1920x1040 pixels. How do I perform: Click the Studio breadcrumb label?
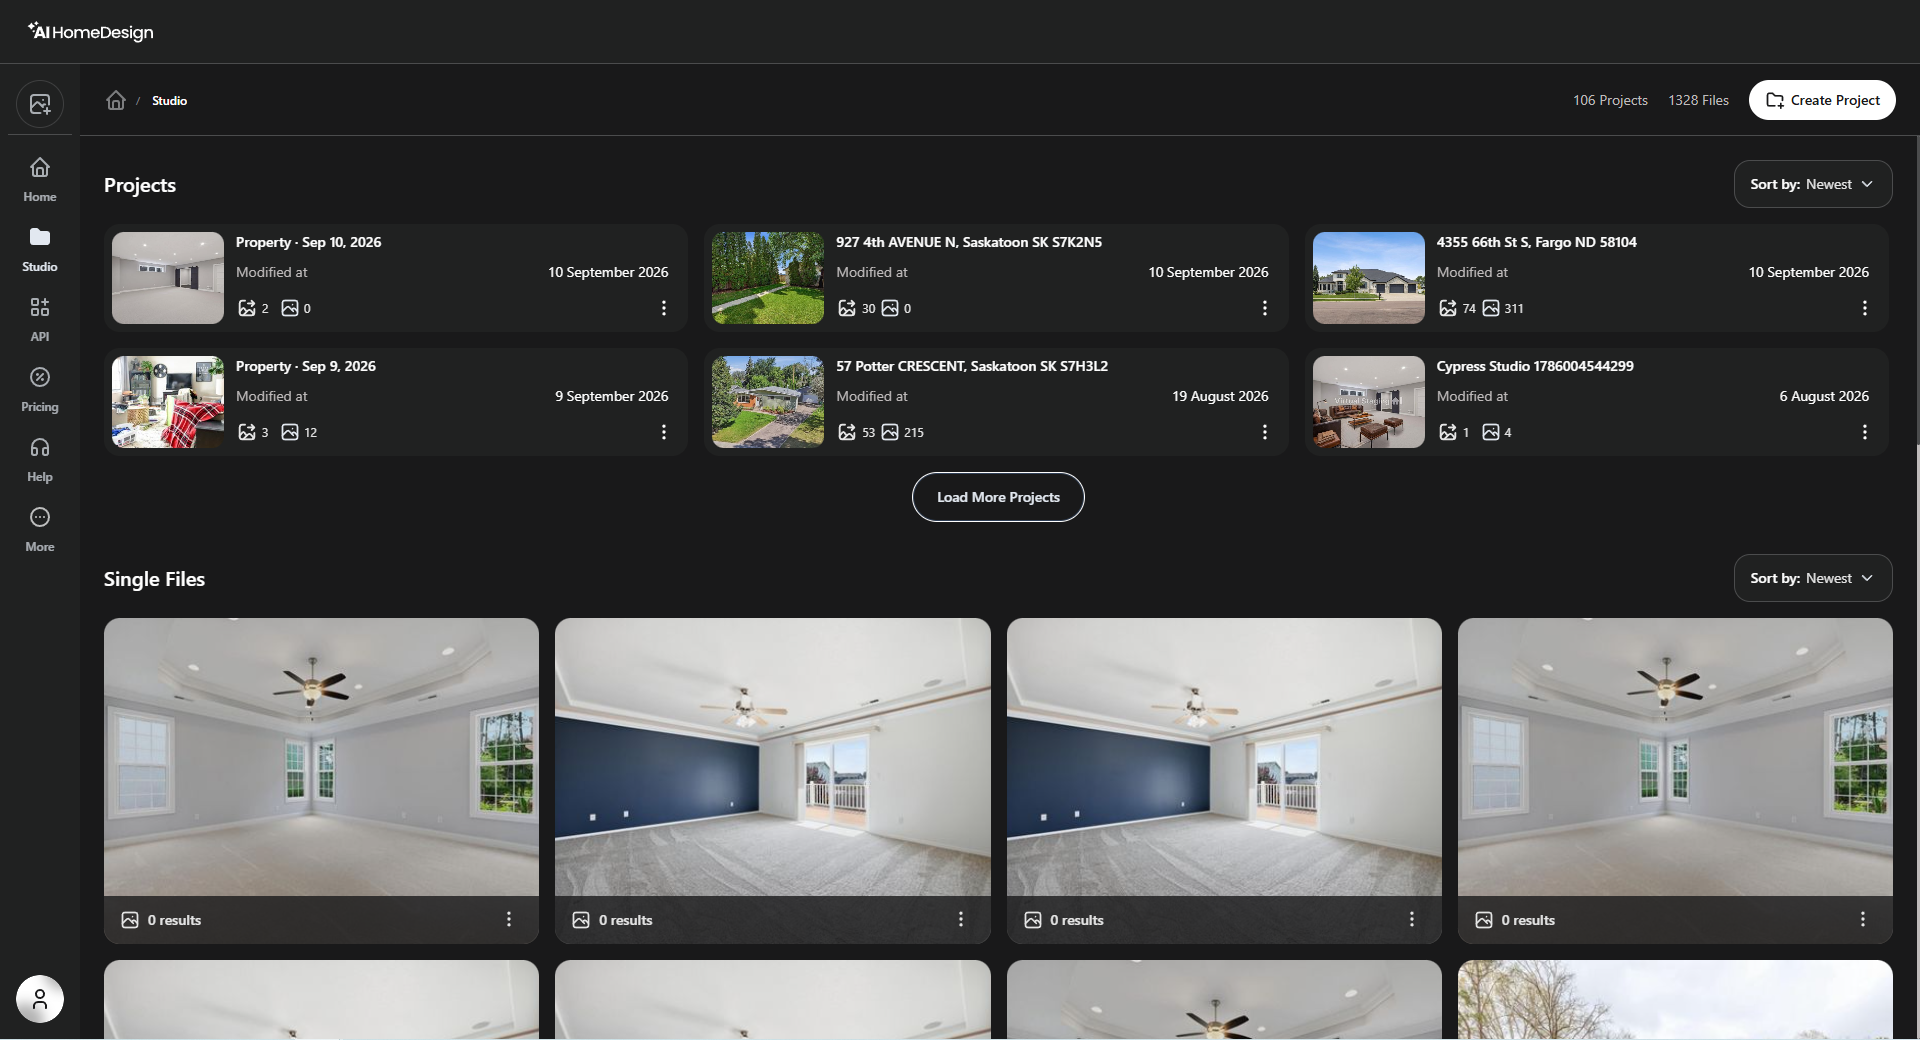pos(170,101)
